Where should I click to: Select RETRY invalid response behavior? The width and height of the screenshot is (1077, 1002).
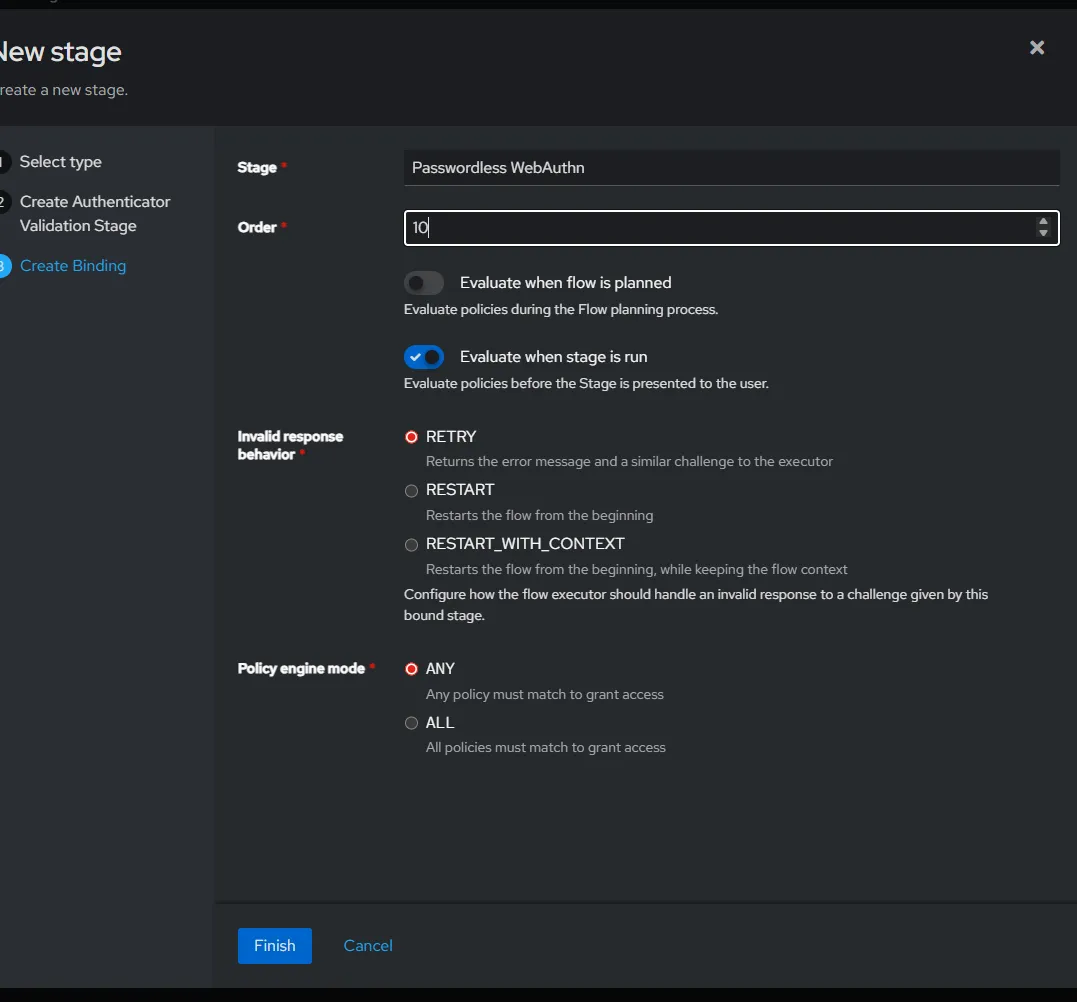click(x=411, y=437)
